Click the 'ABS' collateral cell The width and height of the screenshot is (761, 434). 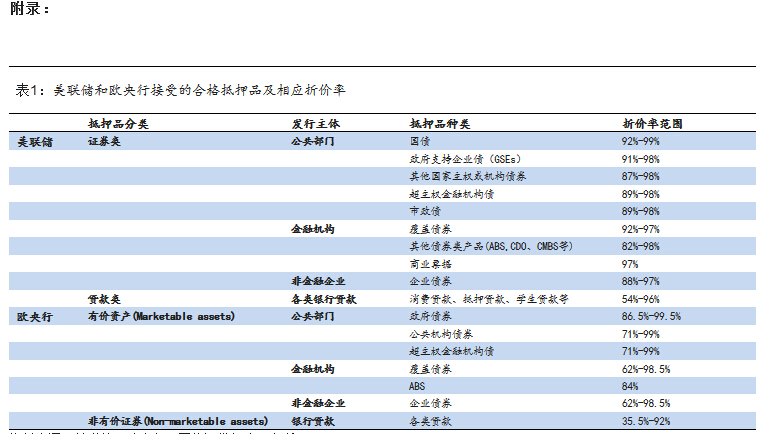417,386
